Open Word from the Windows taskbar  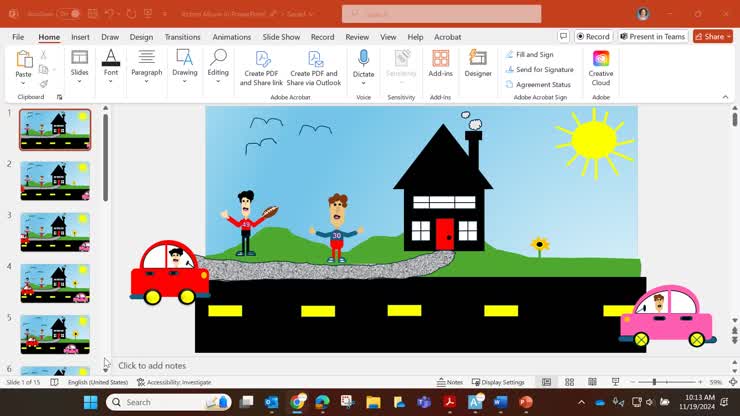[500, 402]
